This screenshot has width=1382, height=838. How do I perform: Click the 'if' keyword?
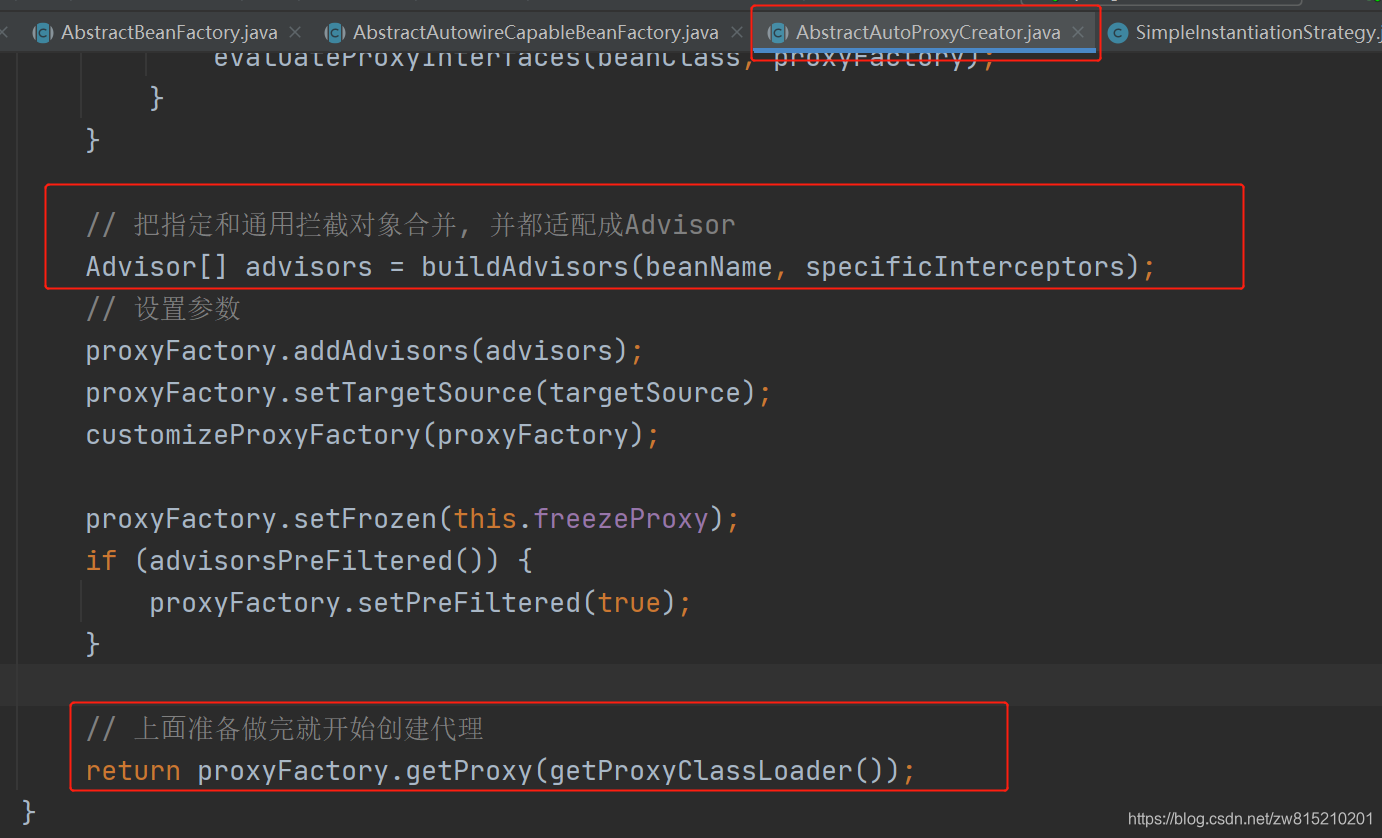(x=101, y=561)
